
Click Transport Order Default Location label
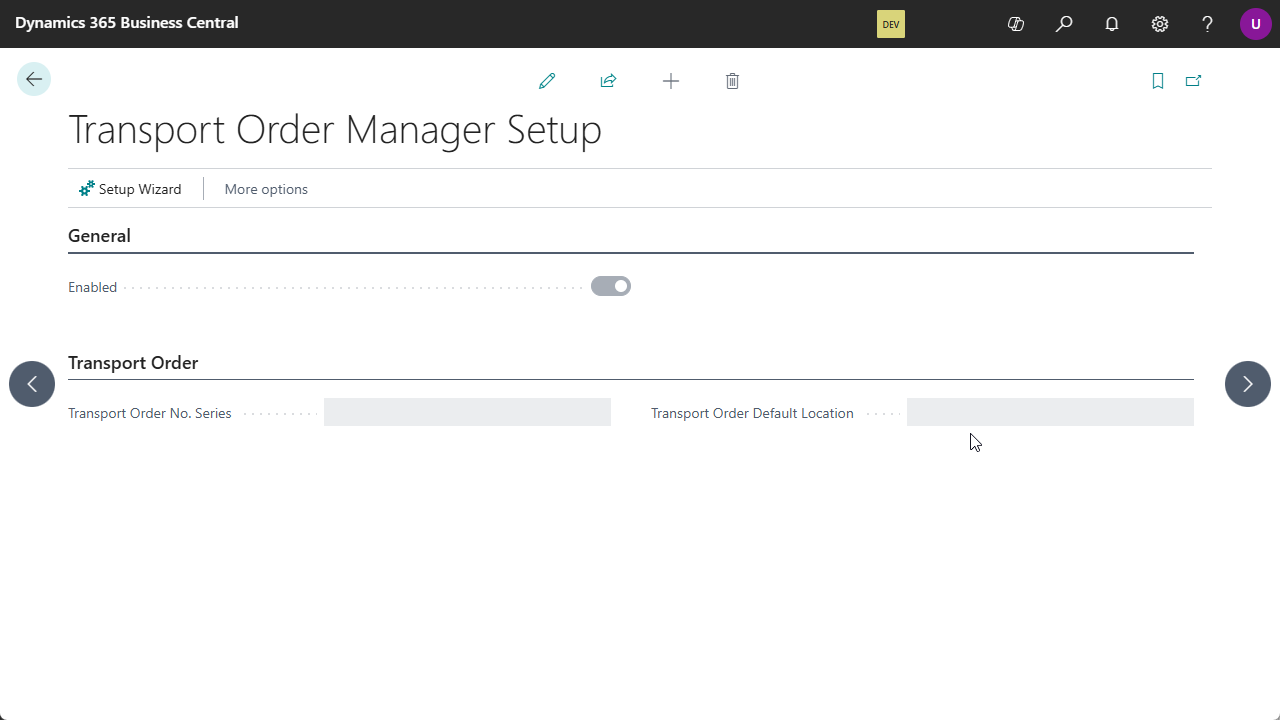752,413
